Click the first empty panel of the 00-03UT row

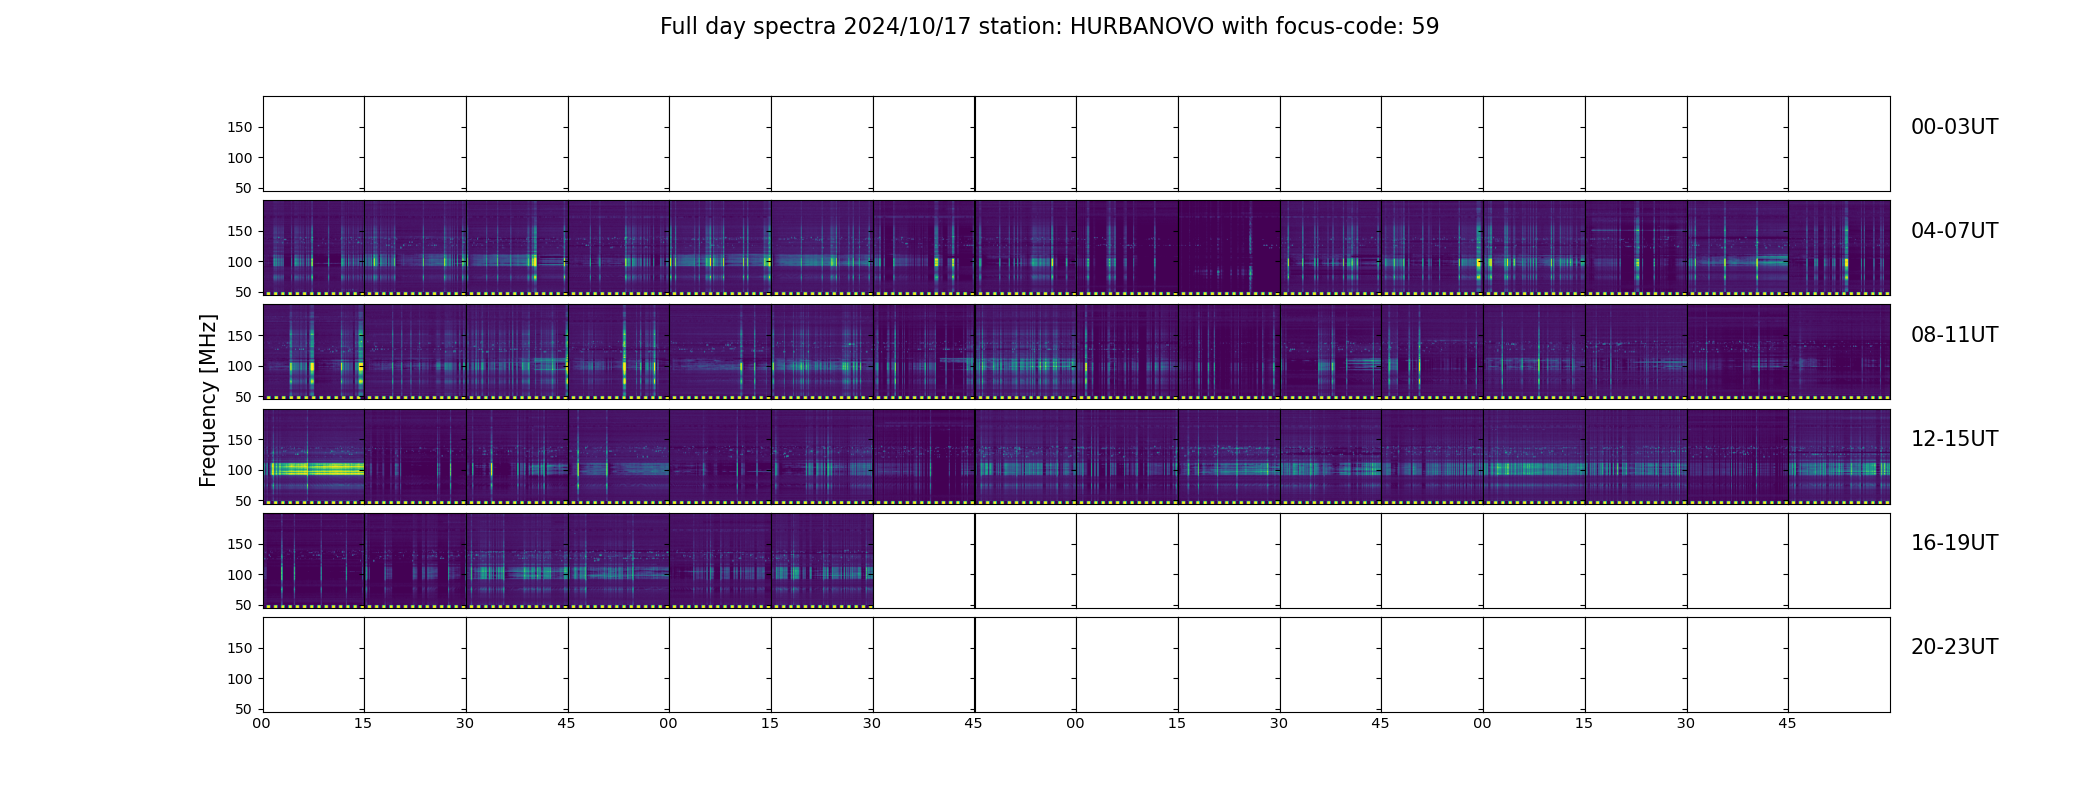point(314,144)
